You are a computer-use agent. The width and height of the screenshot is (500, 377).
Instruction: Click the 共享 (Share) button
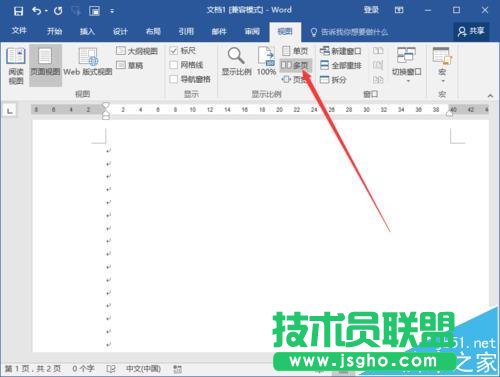[x=471, y=31]
